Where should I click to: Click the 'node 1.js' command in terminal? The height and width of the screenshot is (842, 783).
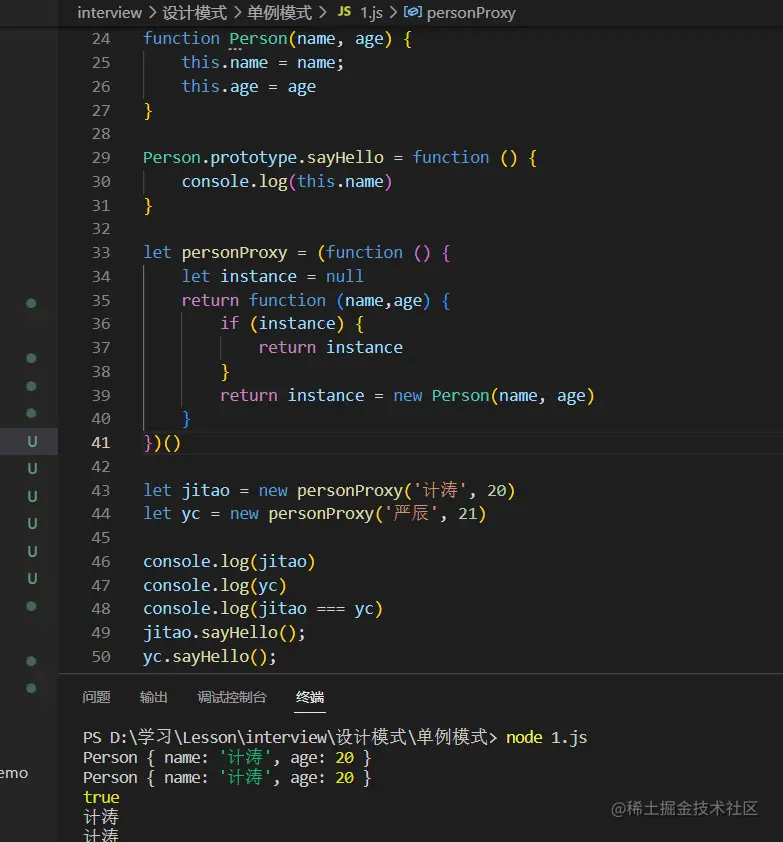(547, 737)
